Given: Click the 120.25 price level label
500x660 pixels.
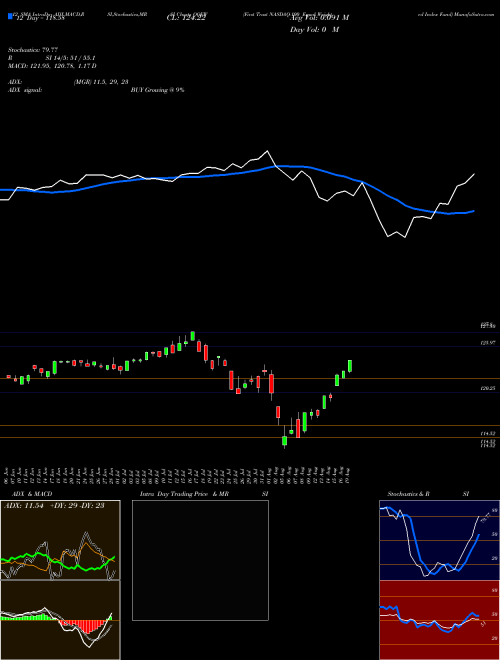Looking at the screenshot, I should [x=488, y=389].
